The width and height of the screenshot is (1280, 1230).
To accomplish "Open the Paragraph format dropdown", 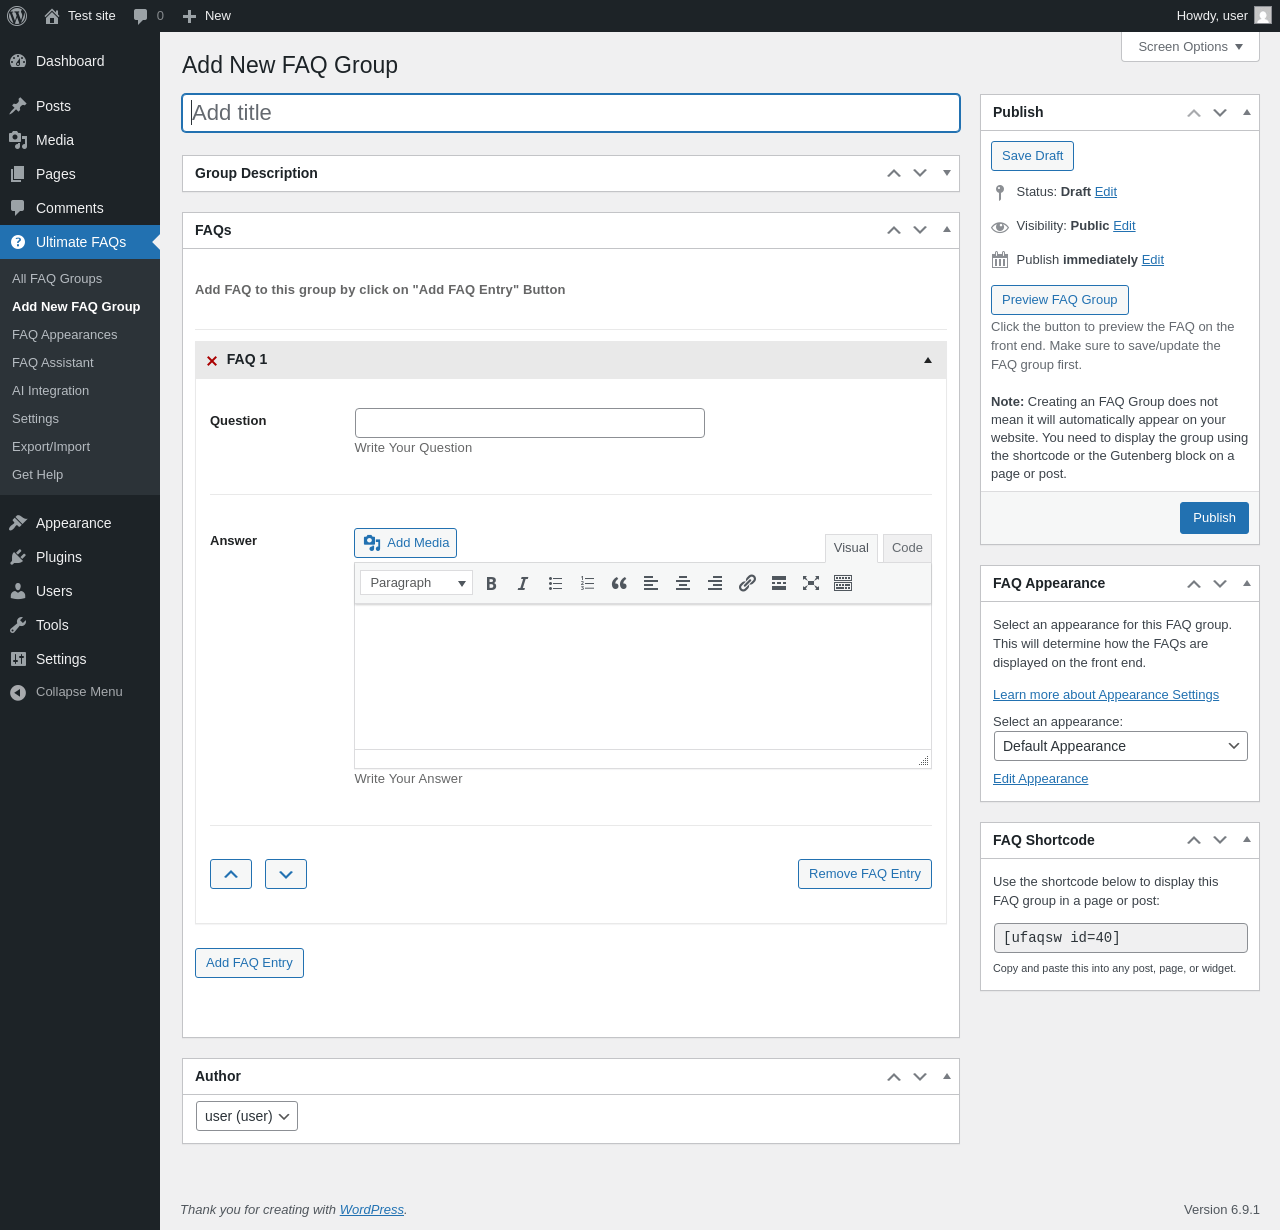I will click(416, 583).
